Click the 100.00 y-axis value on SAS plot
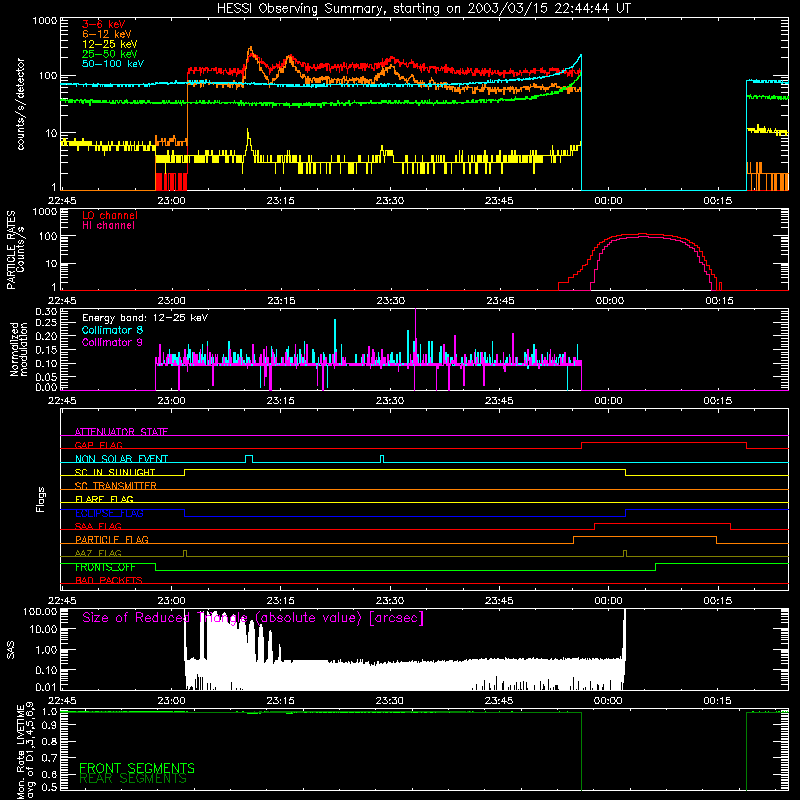Viewport: 800px width, 800px height. [40, 611]
